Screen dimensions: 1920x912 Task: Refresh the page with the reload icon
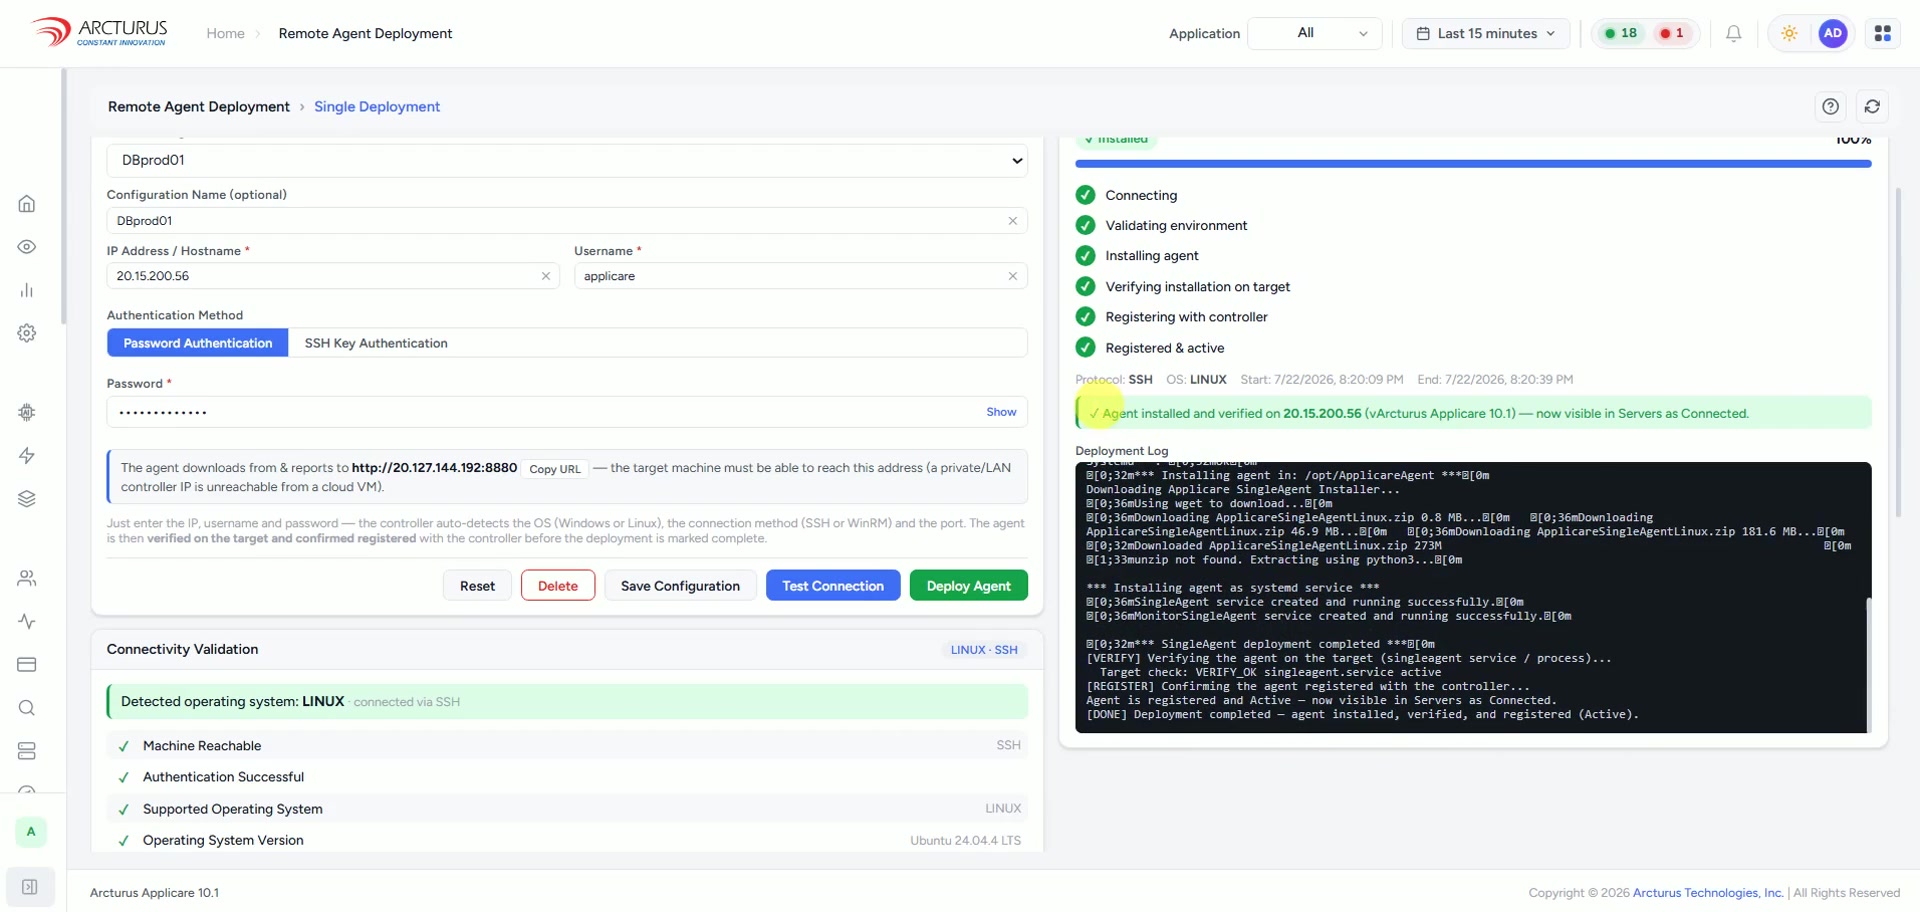click(1872, 107)
